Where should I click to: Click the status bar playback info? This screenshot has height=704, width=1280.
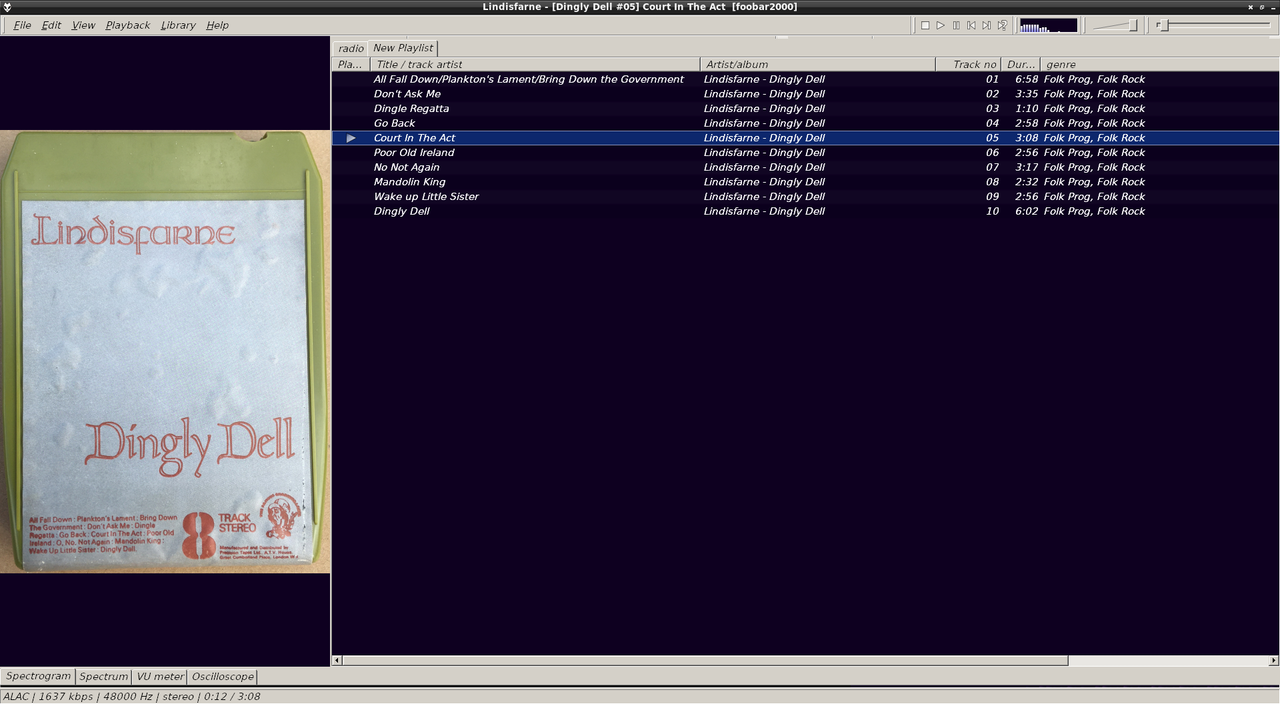(x=132, y=696)
